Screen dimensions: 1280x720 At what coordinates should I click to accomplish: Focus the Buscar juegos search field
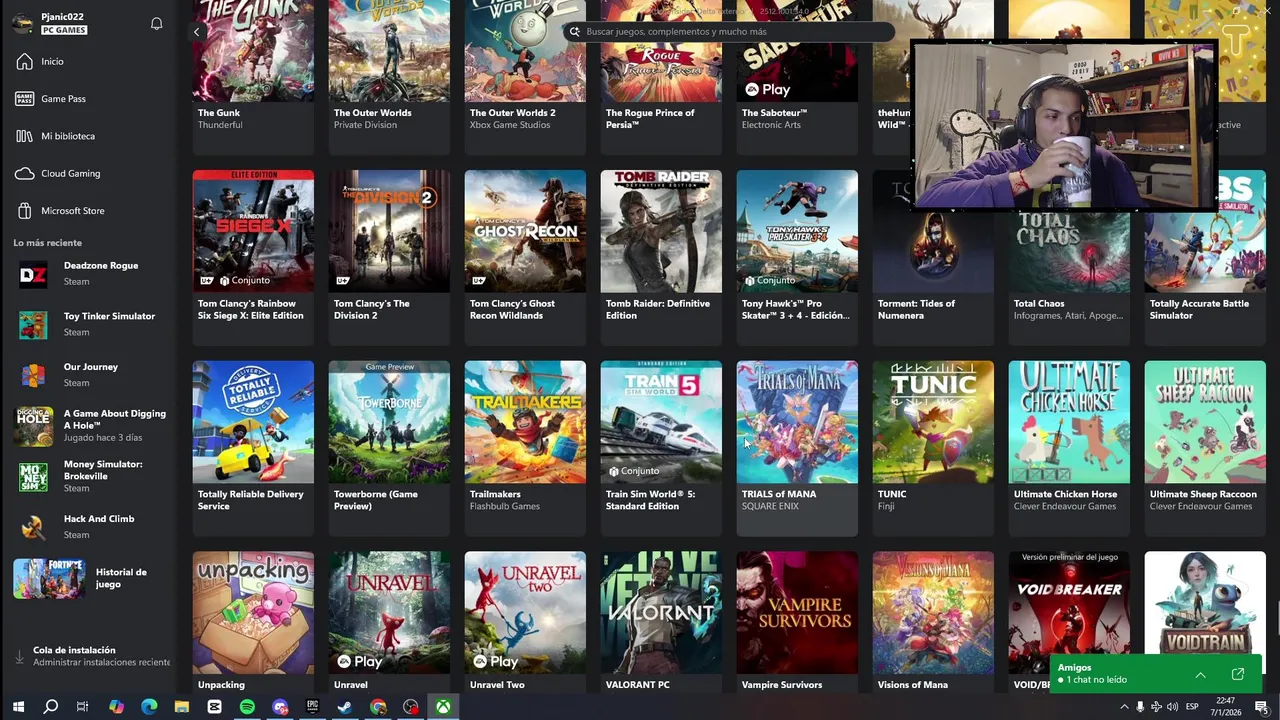(x=730, y=31)
